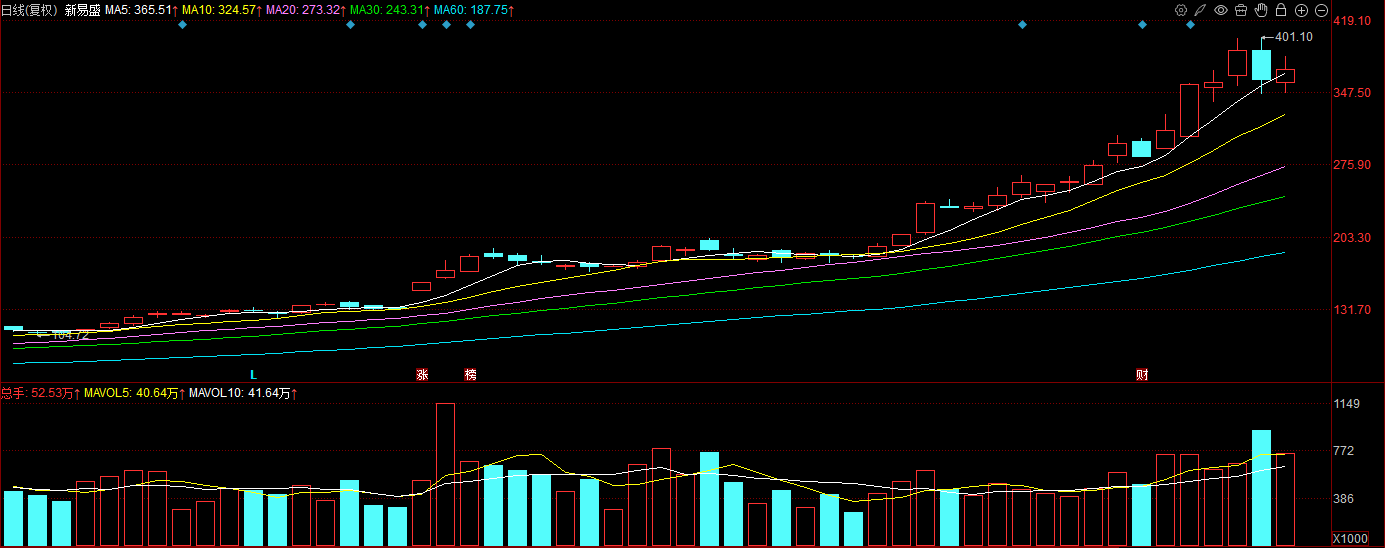Click the 新易盛 stock name
Viewport: 1385px width, 548px height.
tap(82, 10)
